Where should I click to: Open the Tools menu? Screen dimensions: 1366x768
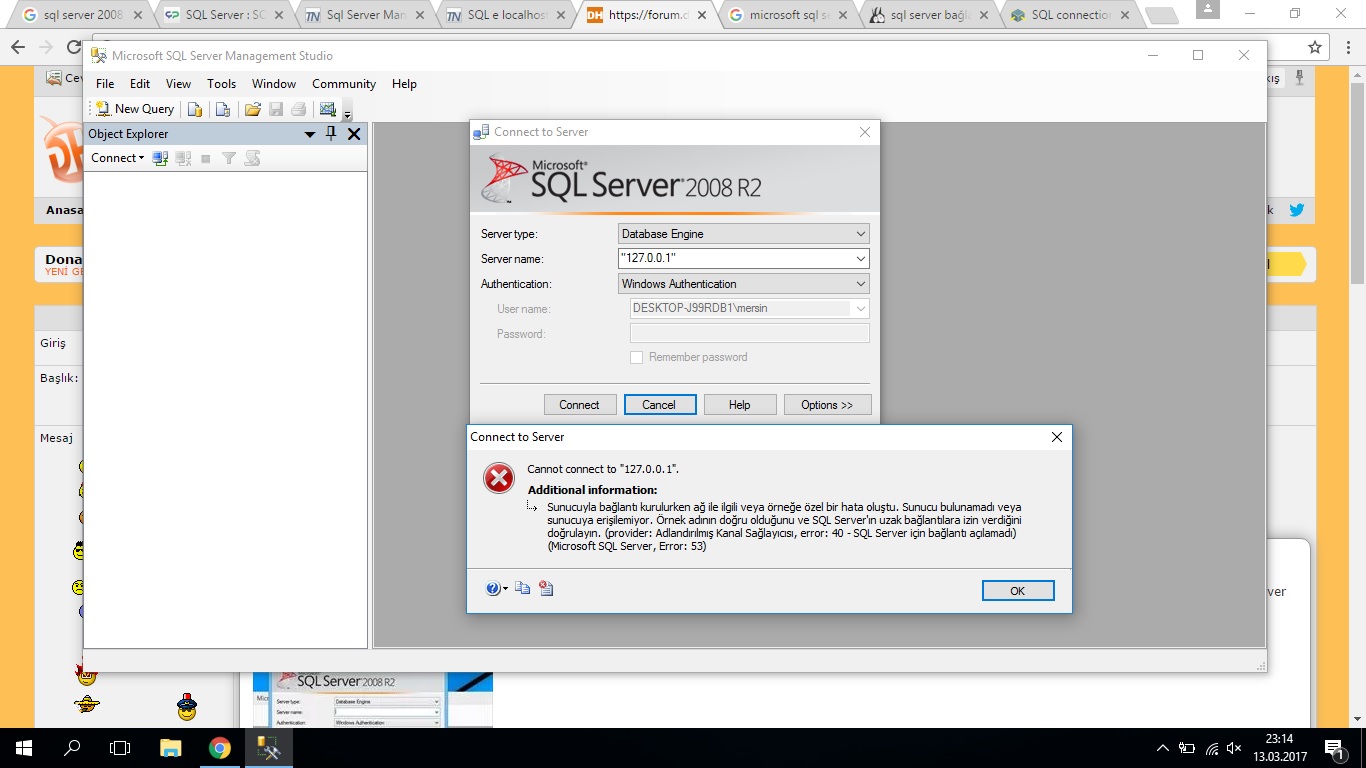222,84
